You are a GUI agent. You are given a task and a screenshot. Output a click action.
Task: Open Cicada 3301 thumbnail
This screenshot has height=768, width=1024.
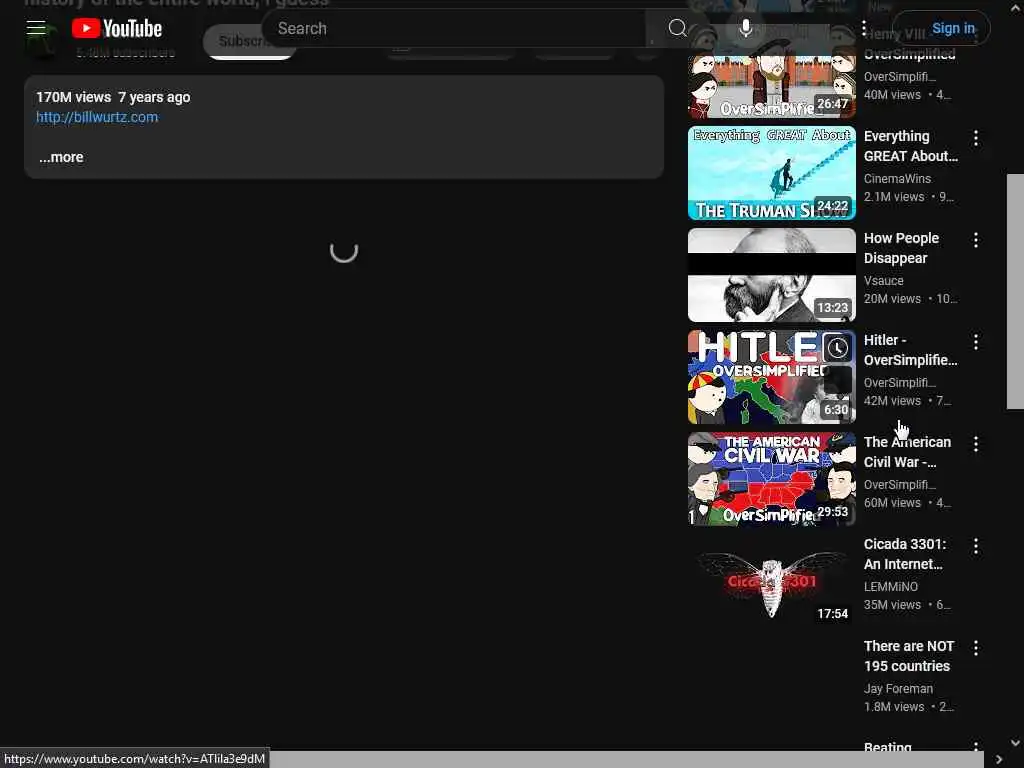pyautogui.click(x=771, y=581)
